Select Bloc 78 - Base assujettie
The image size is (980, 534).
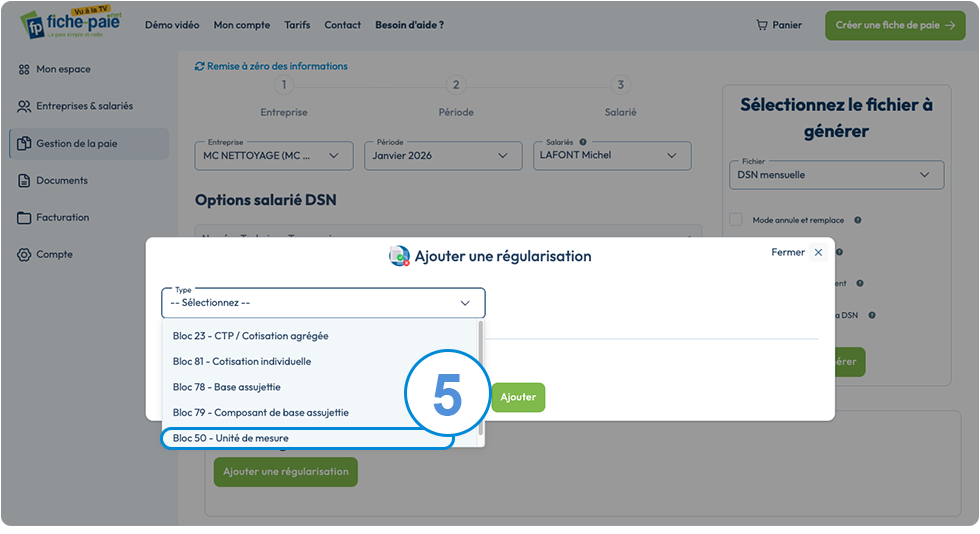pos(319,387)
